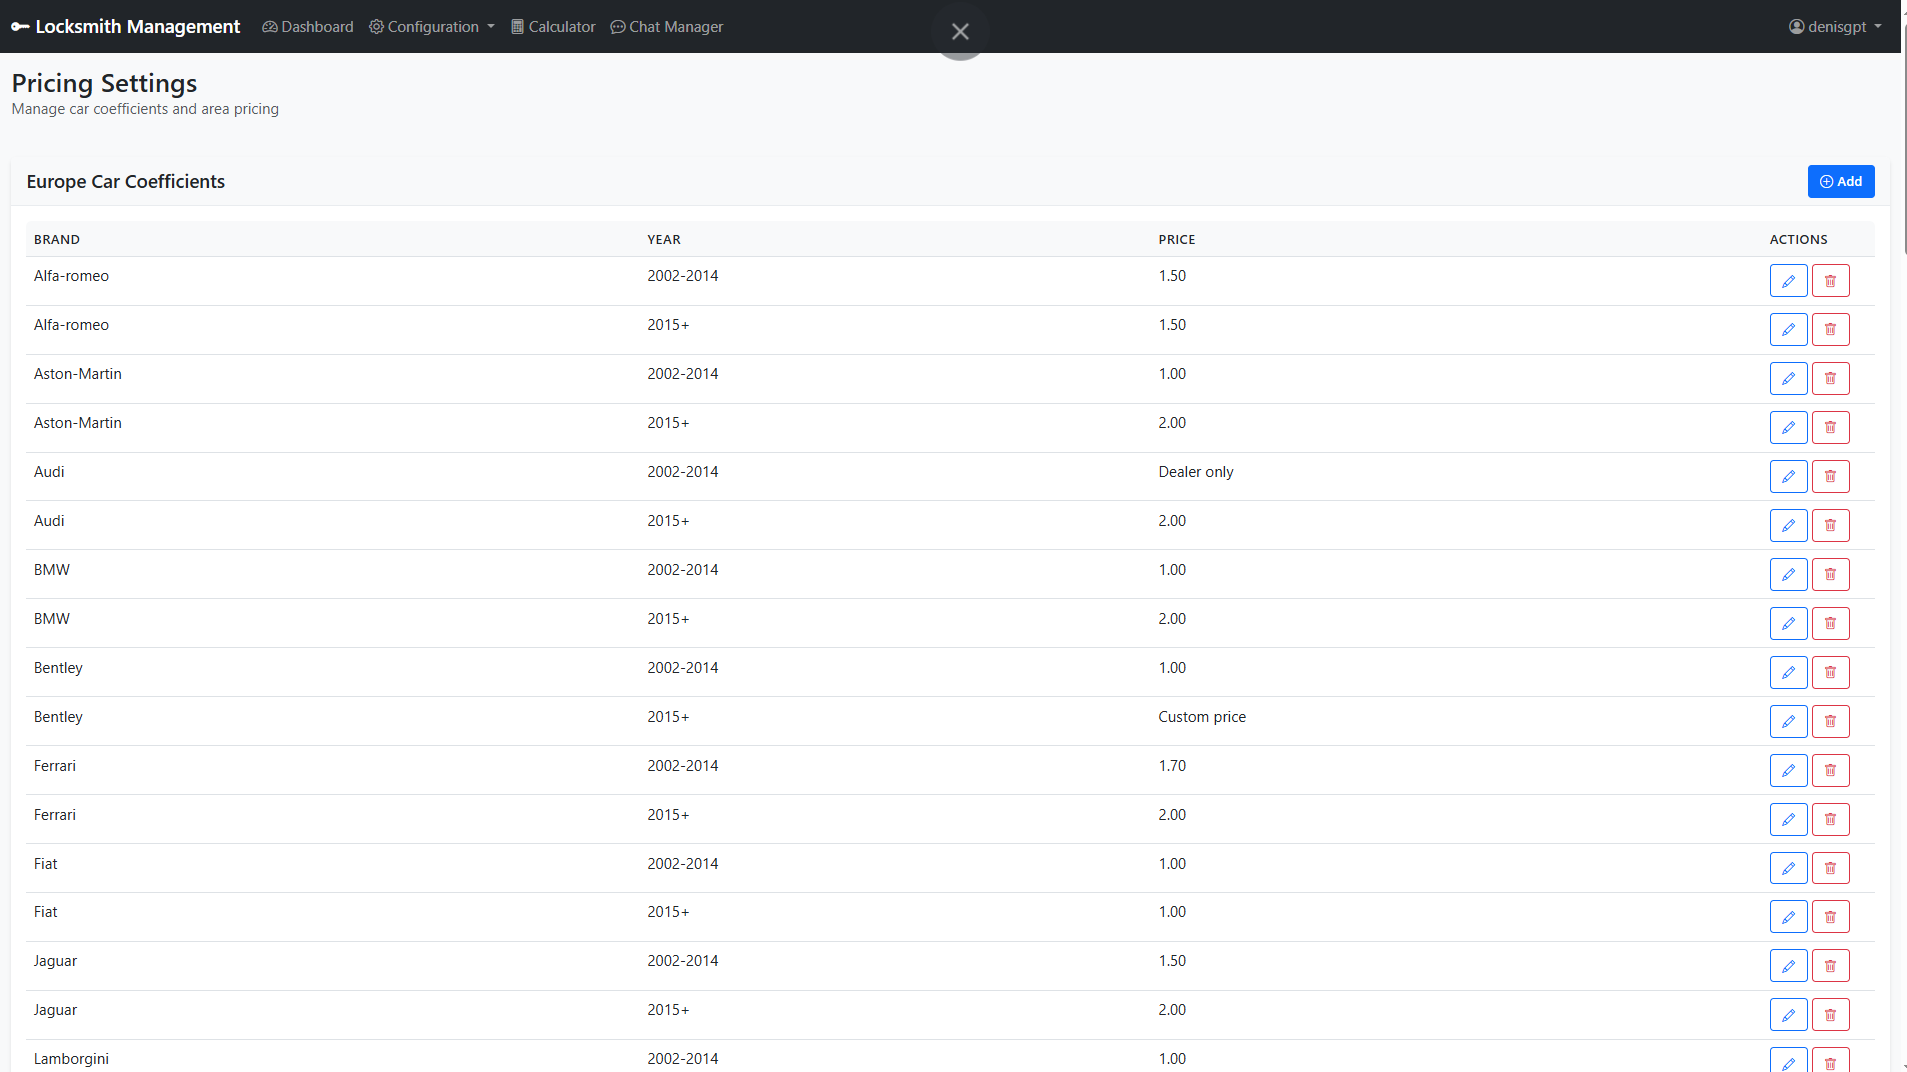
Task: Delete Ferrari 1.70 coefficient row
Action: (x=1830, y=771)
